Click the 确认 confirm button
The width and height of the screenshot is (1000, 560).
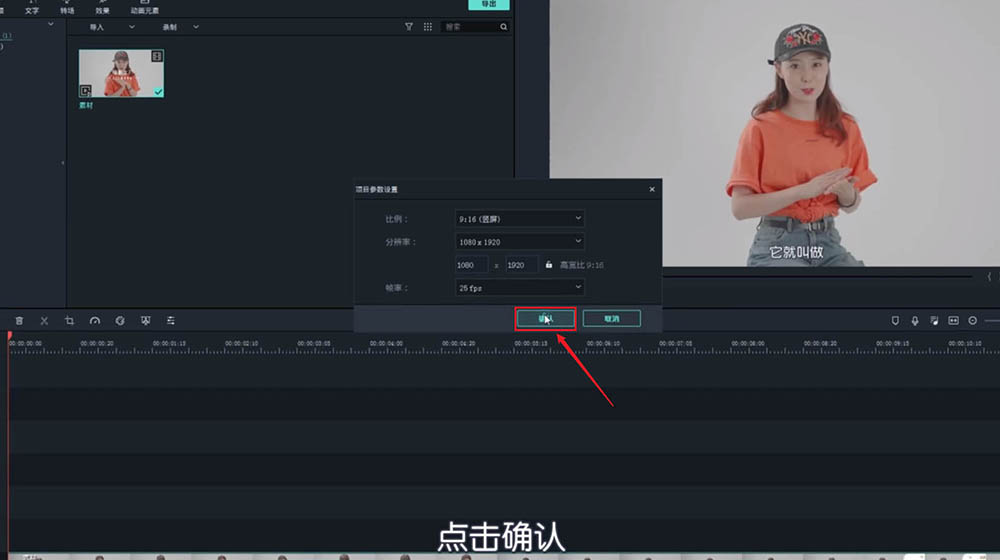(545, 318)
